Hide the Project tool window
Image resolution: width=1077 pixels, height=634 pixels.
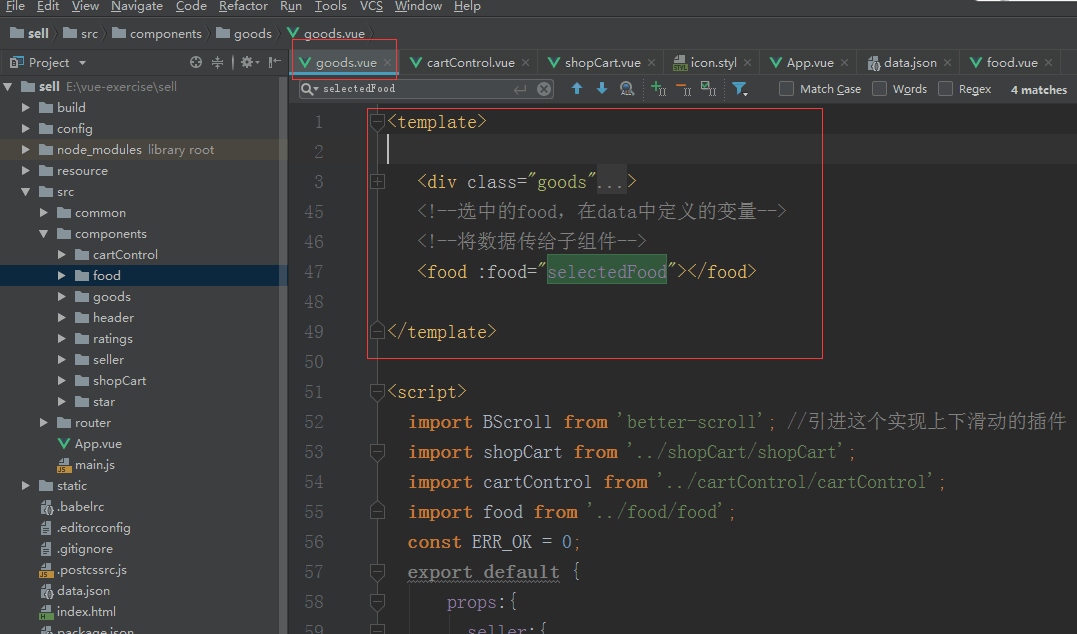click(274, 63)
